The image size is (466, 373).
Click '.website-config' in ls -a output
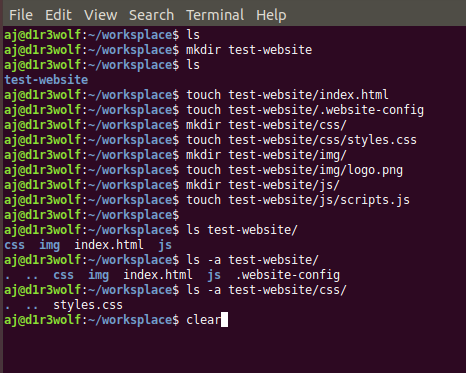point(288,275)
